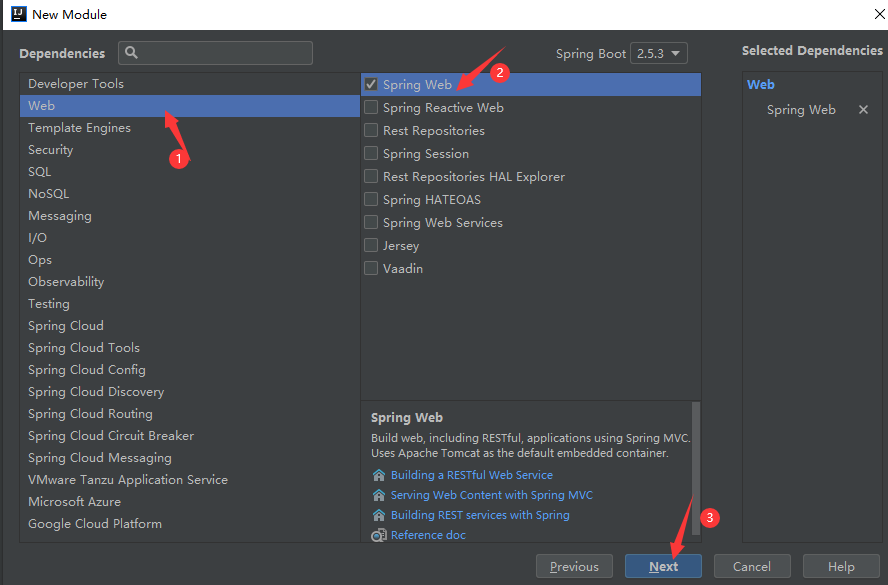
Task: Enable the Spring Reactive Web checkbox
Action: [371, 108]
